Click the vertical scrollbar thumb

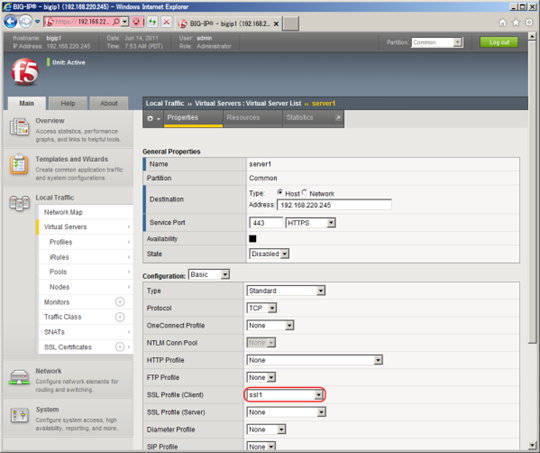tap(532, 192)
